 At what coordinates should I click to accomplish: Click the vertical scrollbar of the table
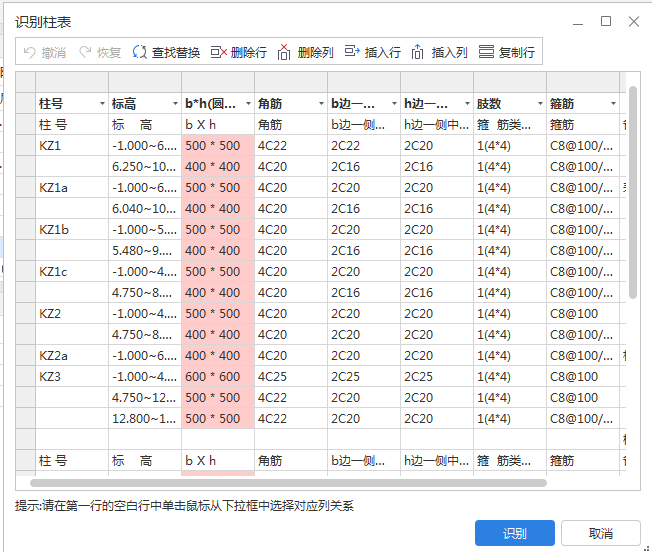[x=633, y=192]
